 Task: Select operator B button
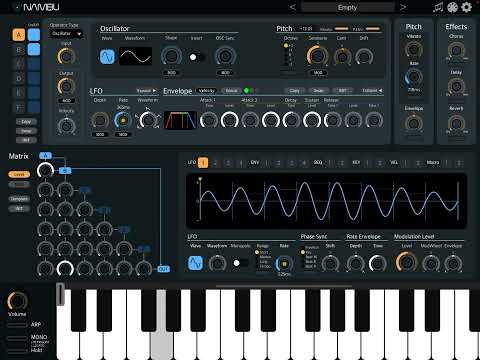[x=19, y=50]
